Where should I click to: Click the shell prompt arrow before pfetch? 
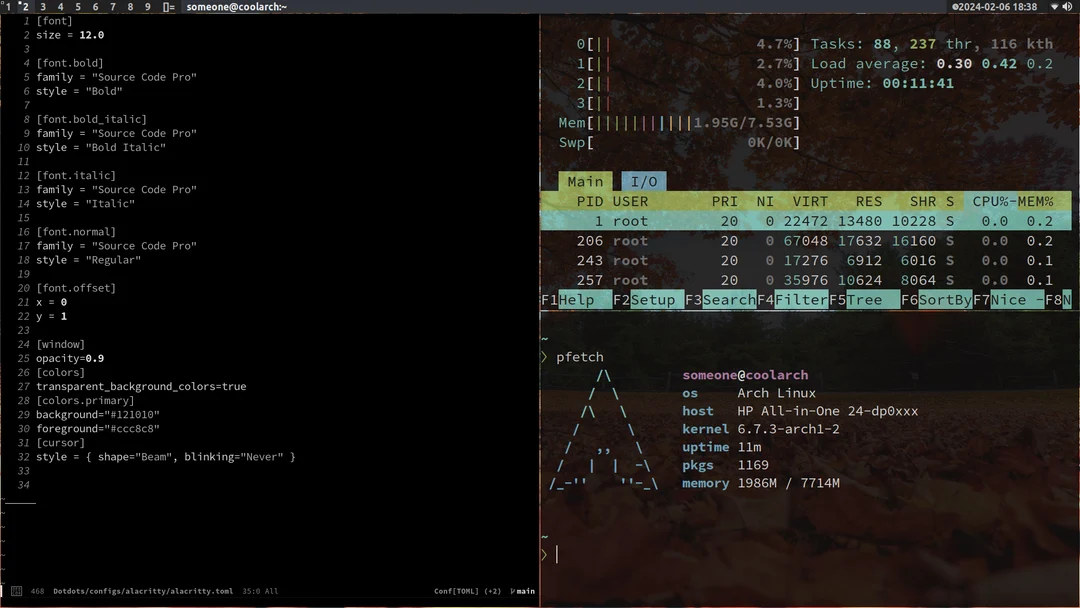point(545,357)
